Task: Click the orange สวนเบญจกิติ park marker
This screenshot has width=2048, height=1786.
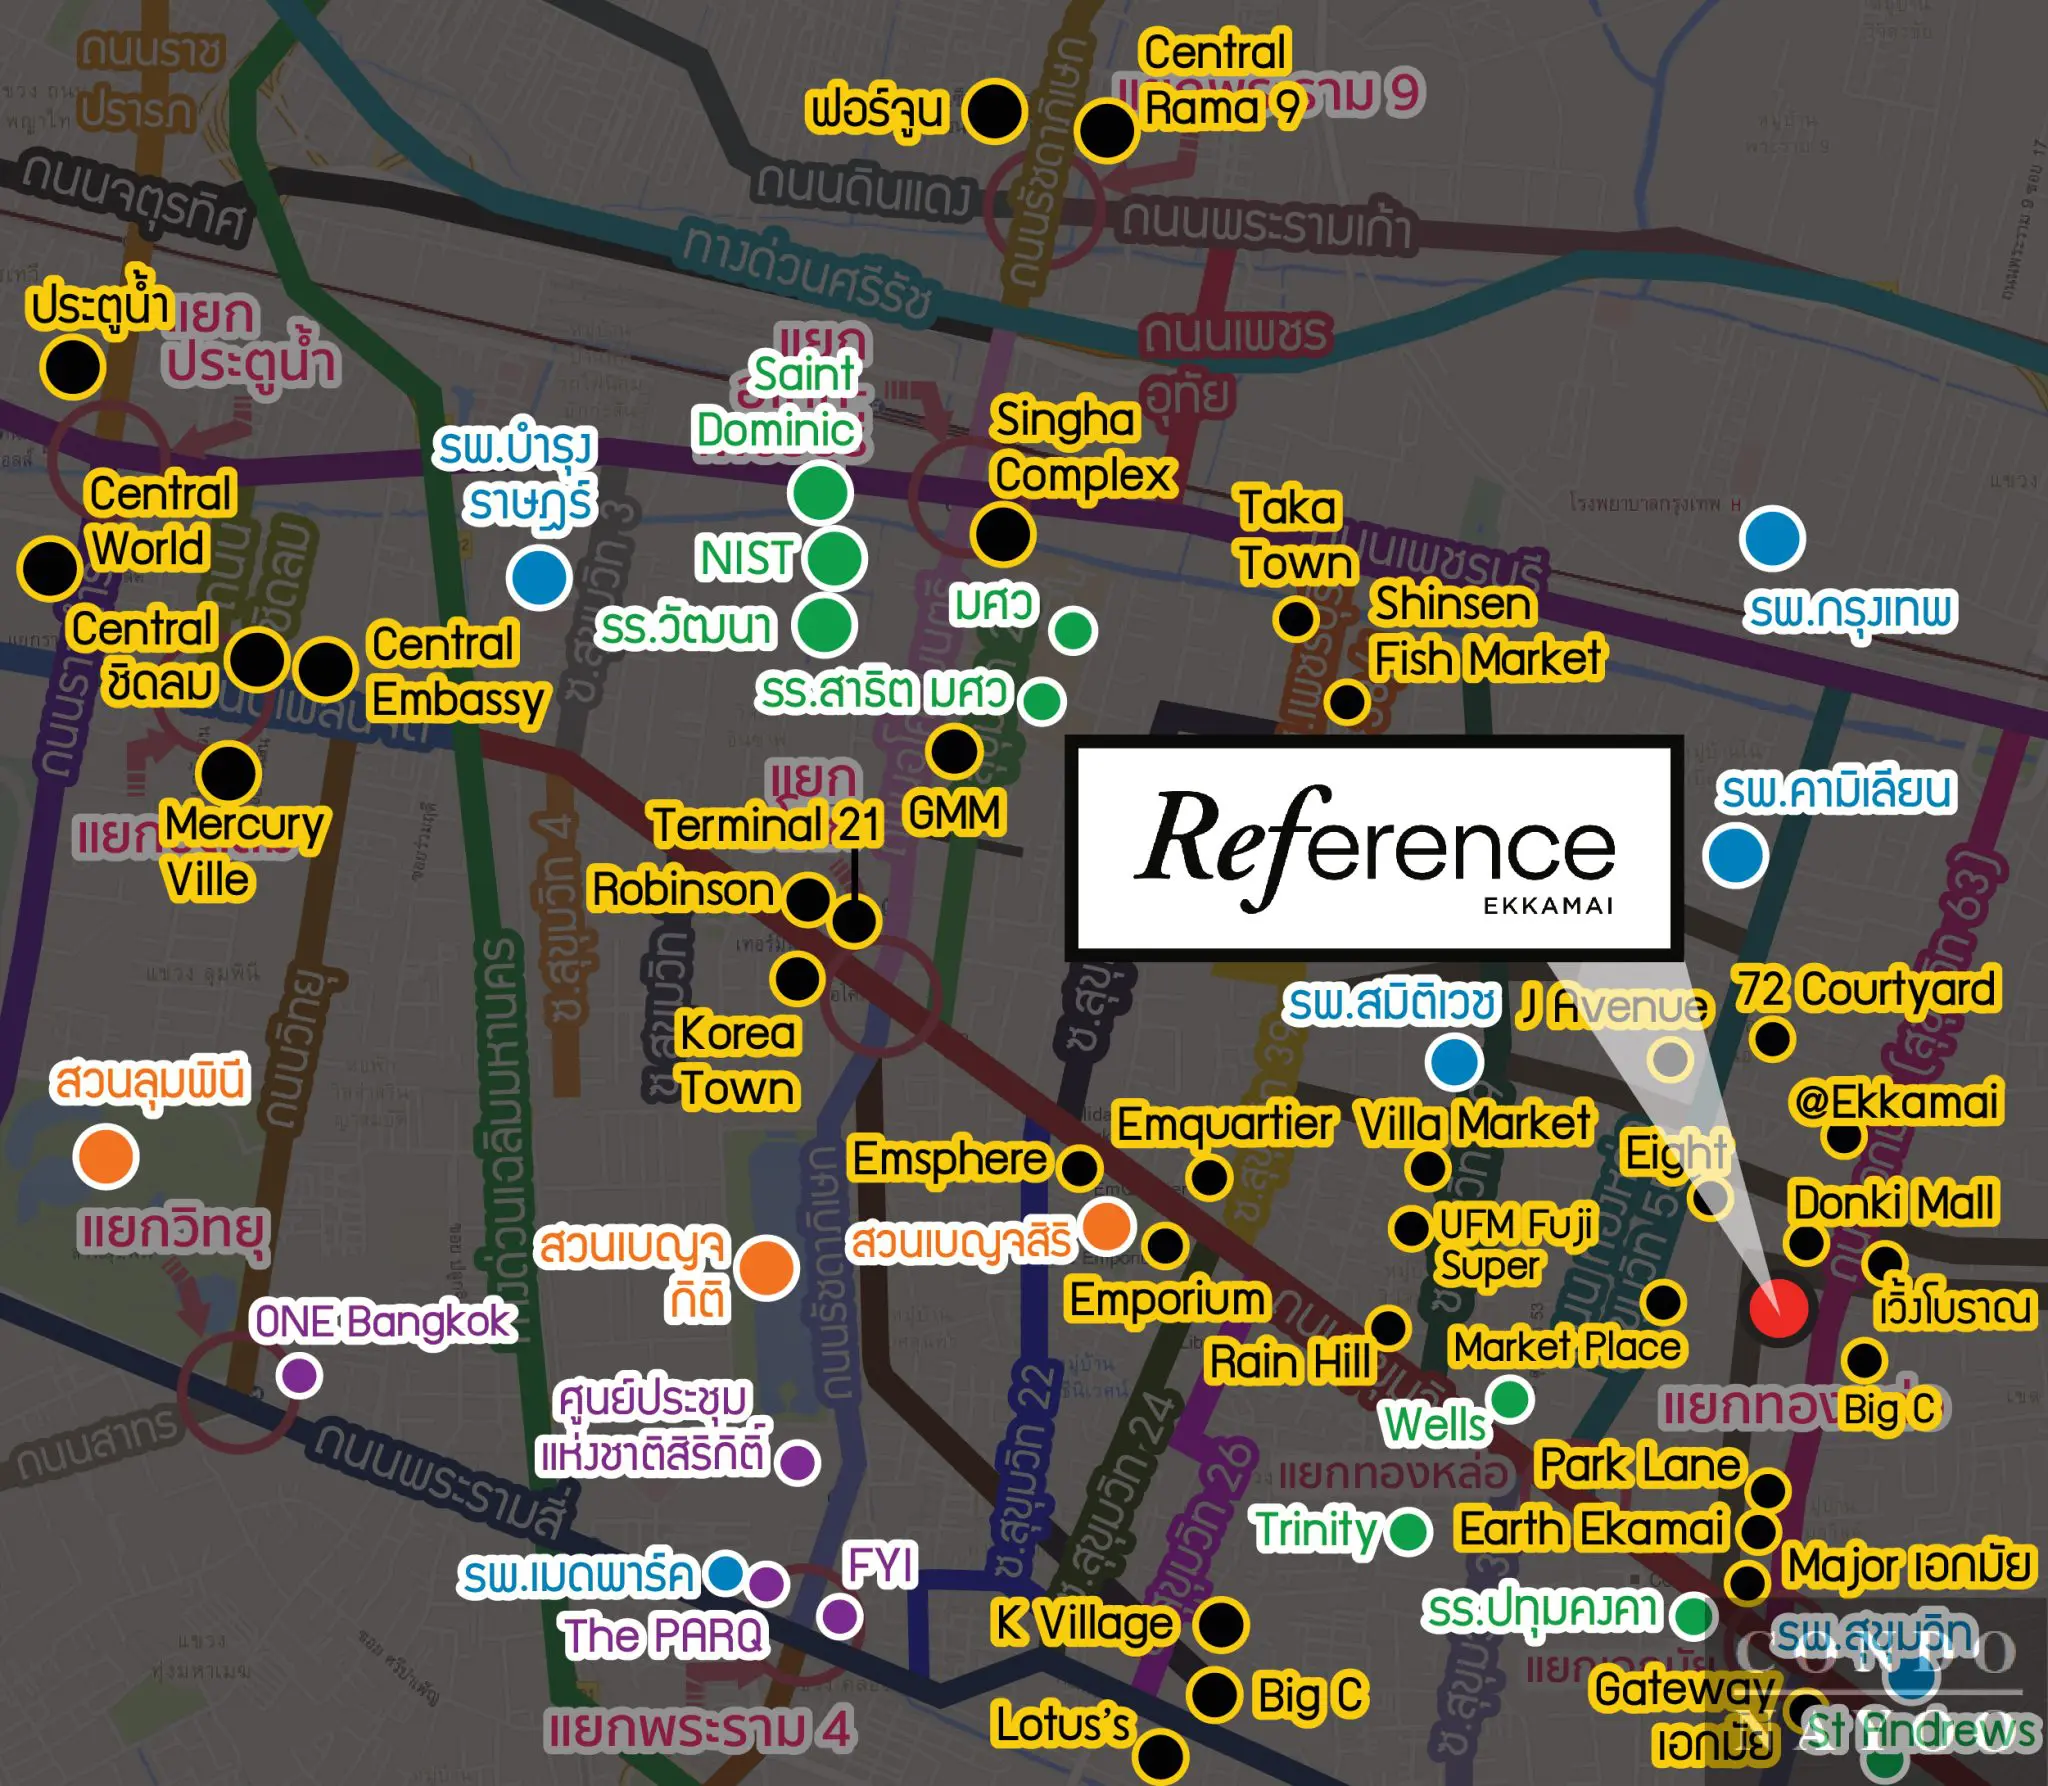Action: (766, 1267)
